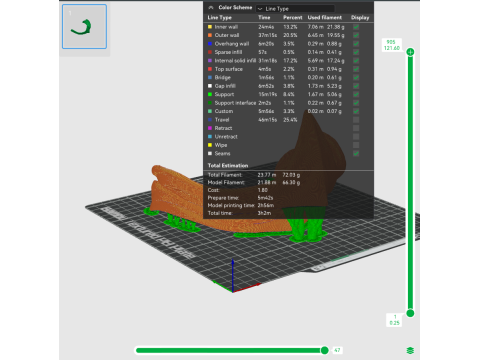Click the blue Overhang wall color swatch
480x360 pixels.
coord(210,44)
